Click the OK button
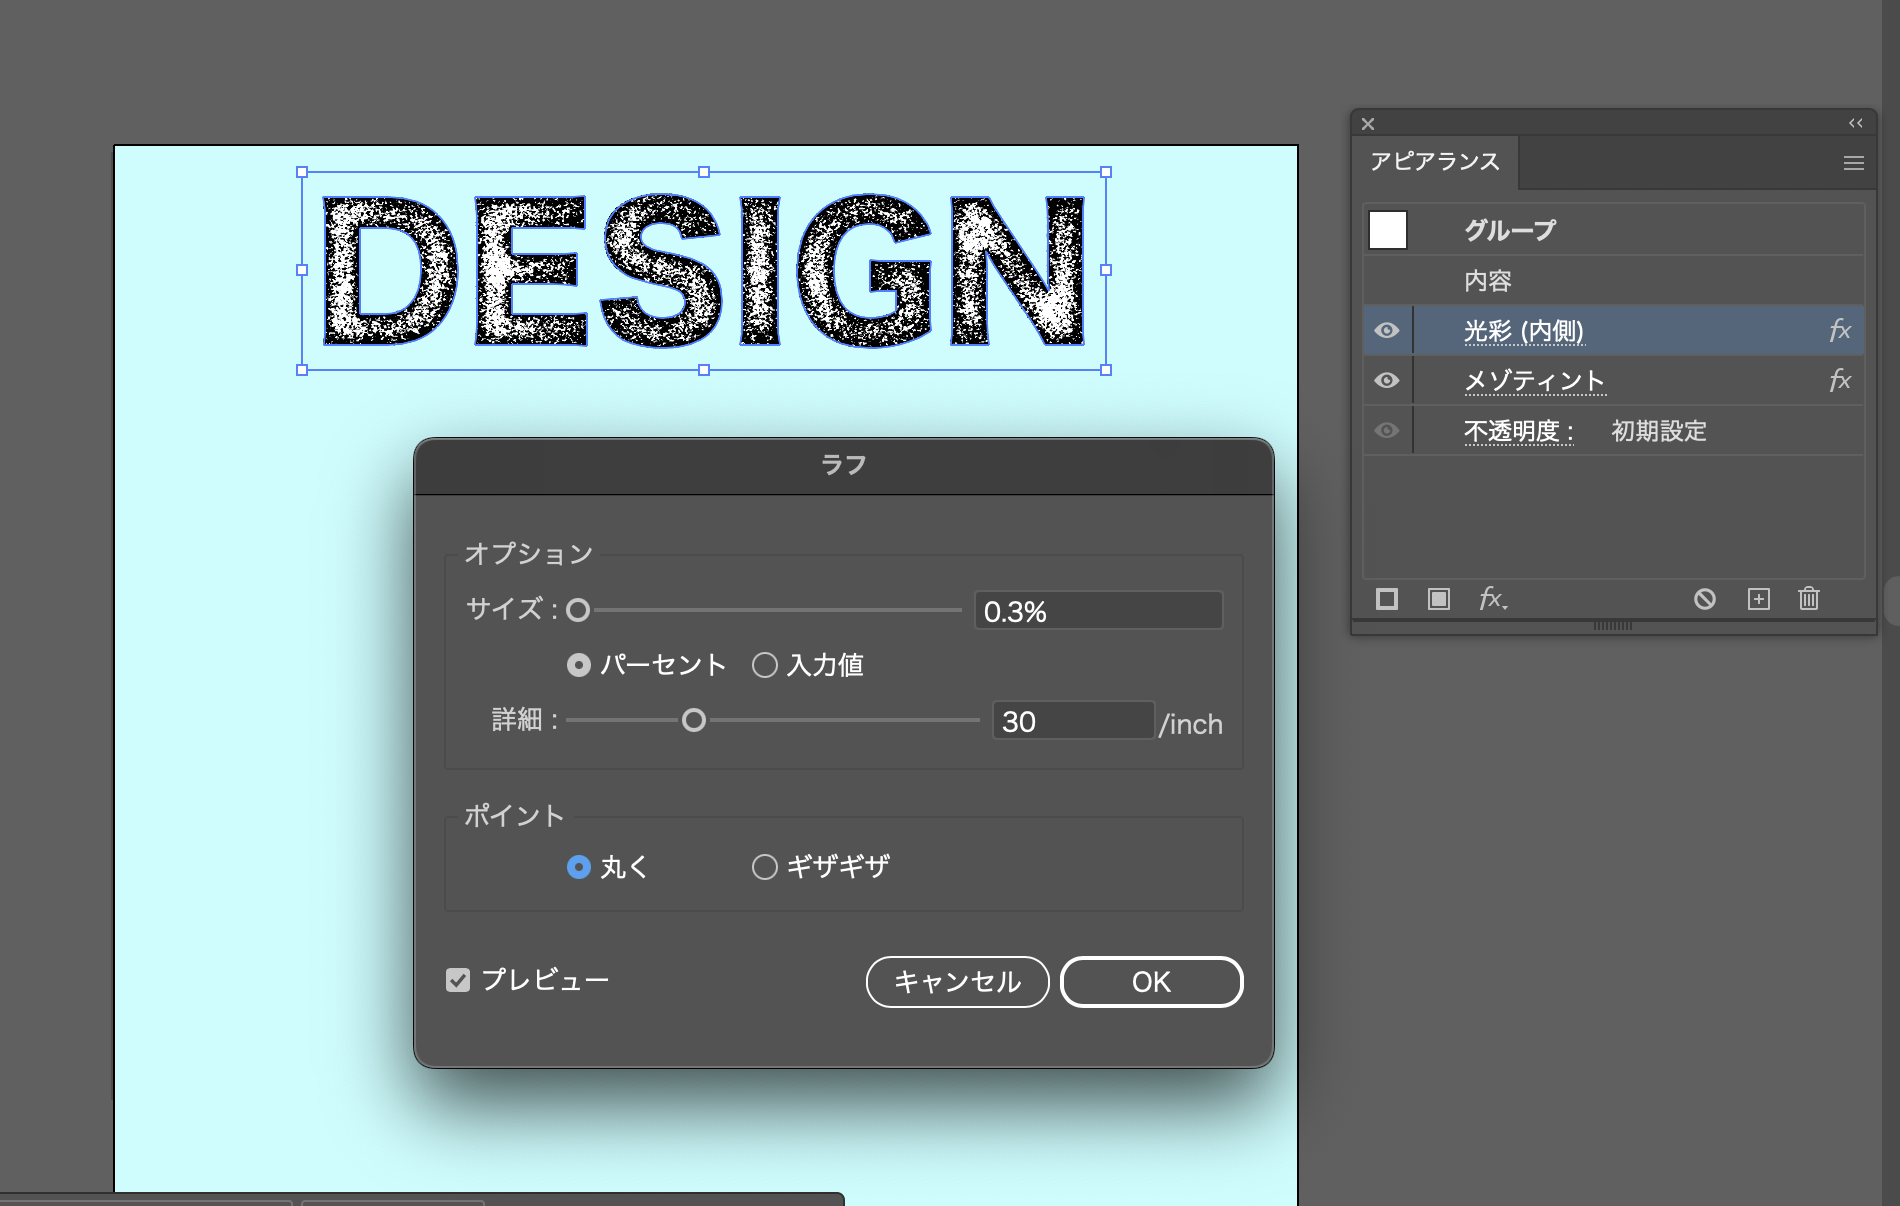The width and height of the screenshot is (1900, 1206). 1151,982
